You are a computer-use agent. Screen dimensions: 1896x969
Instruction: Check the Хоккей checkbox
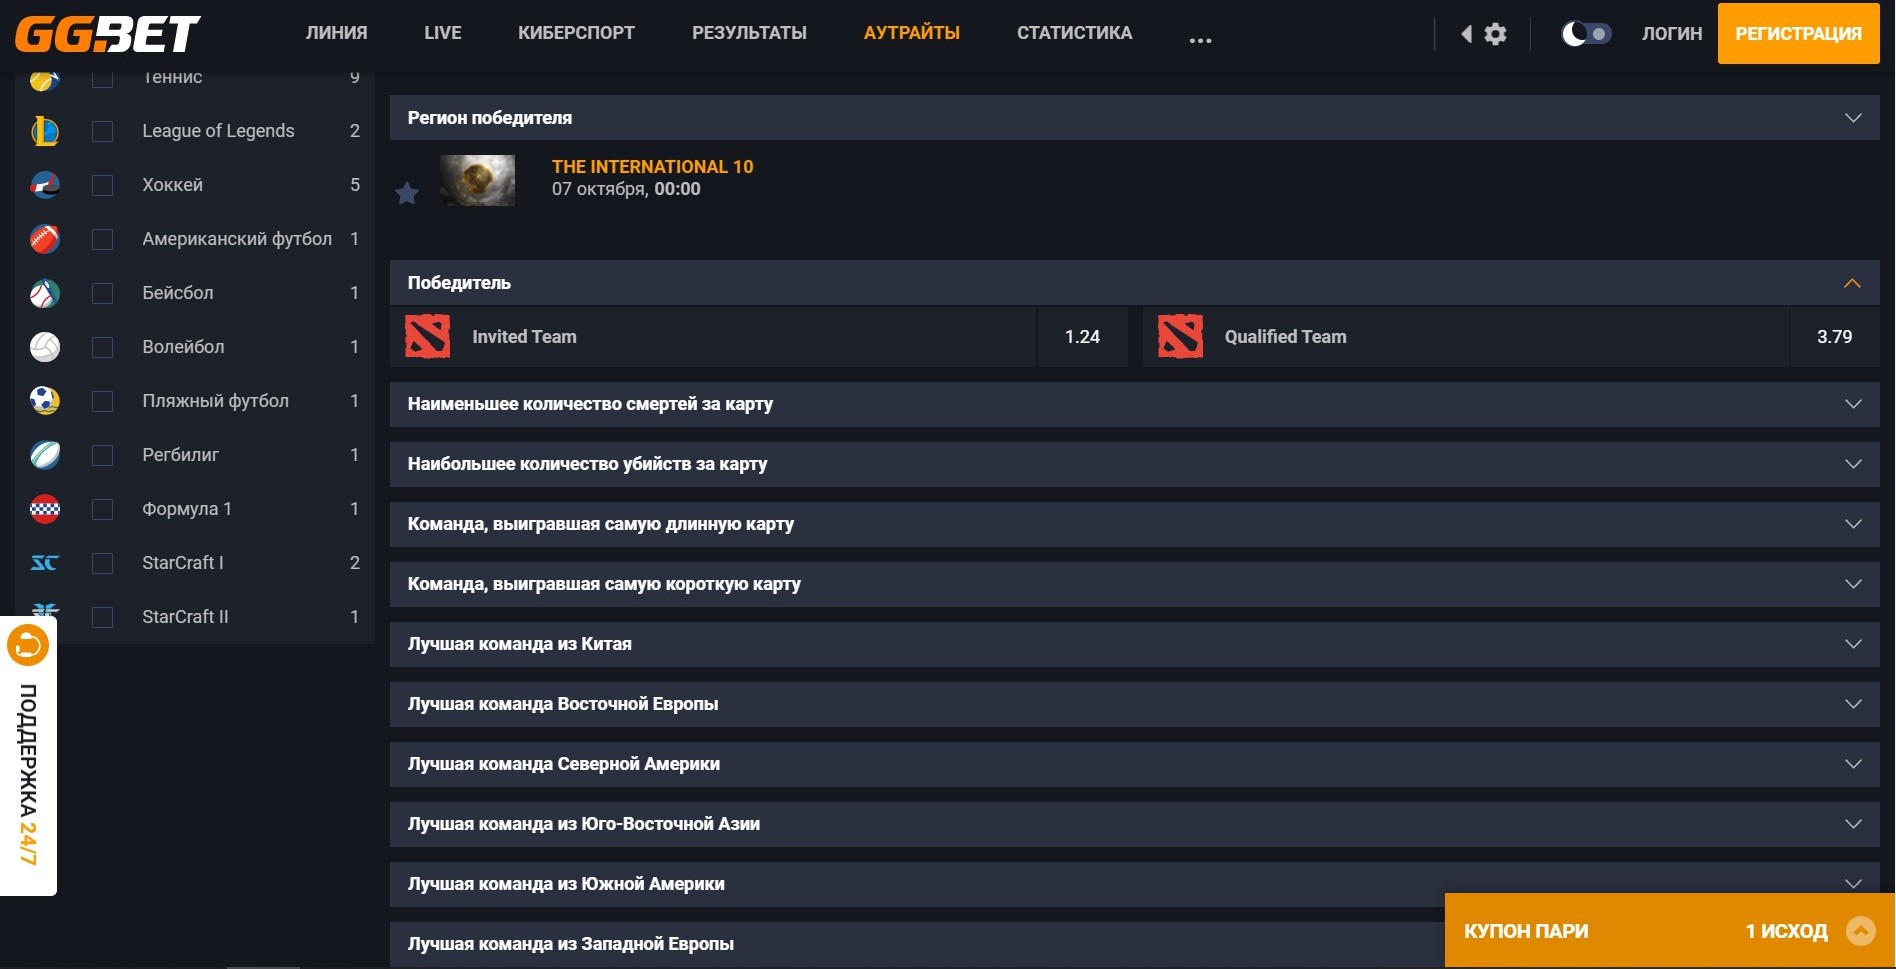pyautogui.click(x=103, y=185)
